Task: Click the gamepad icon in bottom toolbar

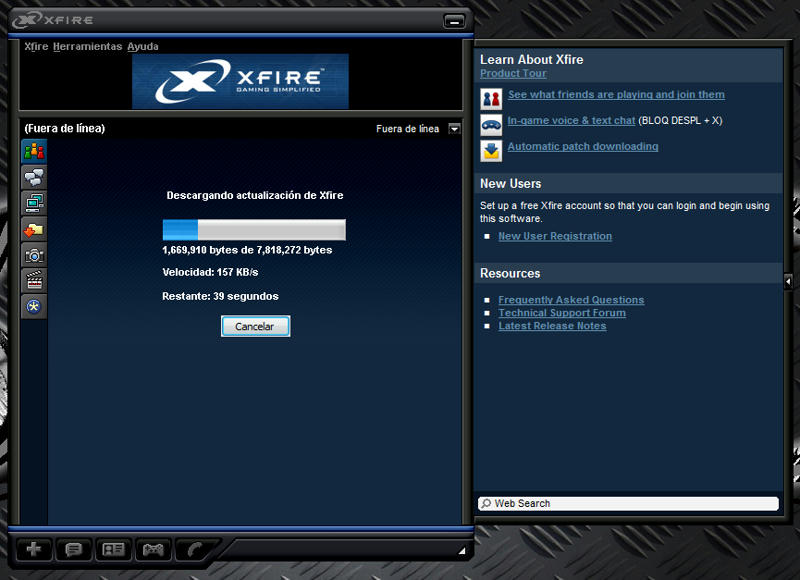Action: pyautogui.click(x=153, y=549)
